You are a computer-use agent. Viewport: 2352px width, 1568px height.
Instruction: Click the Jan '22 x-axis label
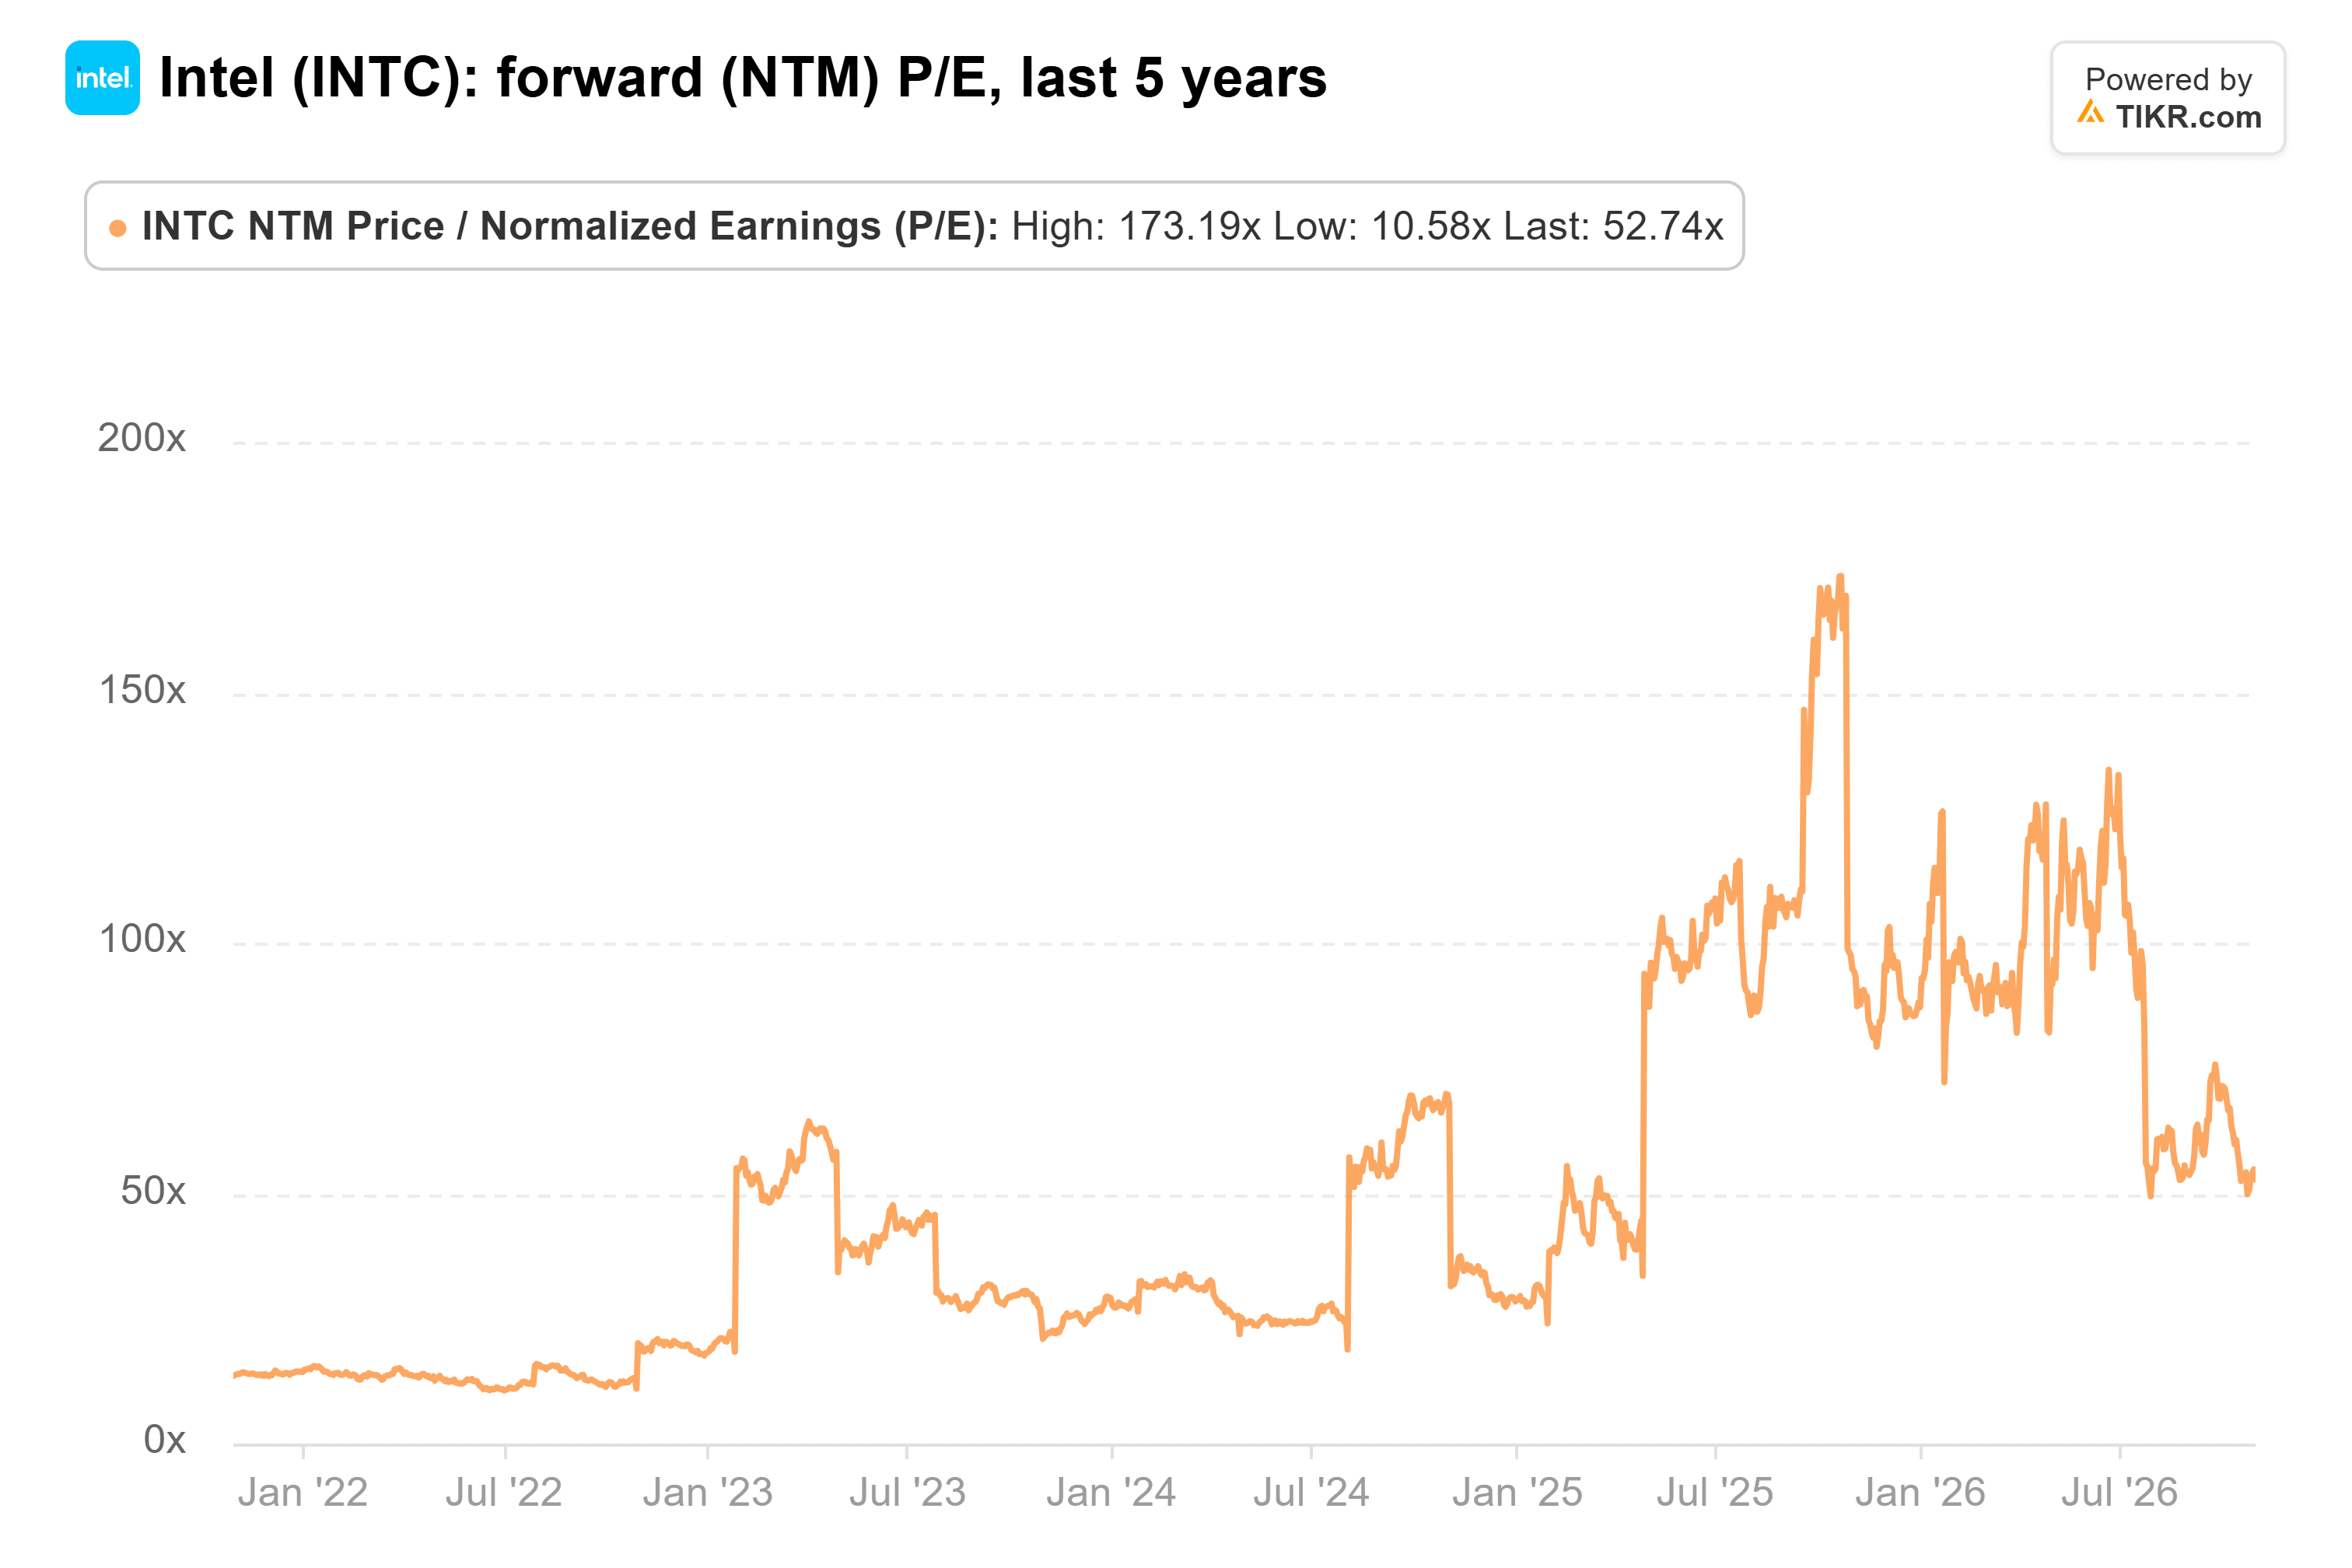tap(303, 1492)
